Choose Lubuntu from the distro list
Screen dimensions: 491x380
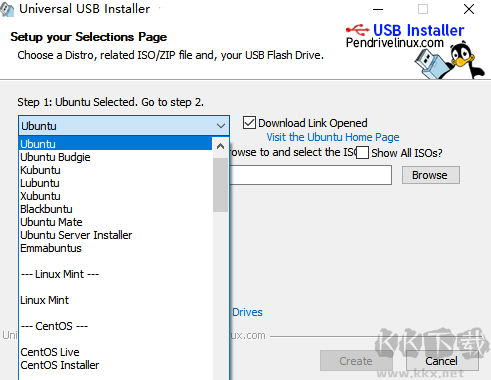click(116, 183)
